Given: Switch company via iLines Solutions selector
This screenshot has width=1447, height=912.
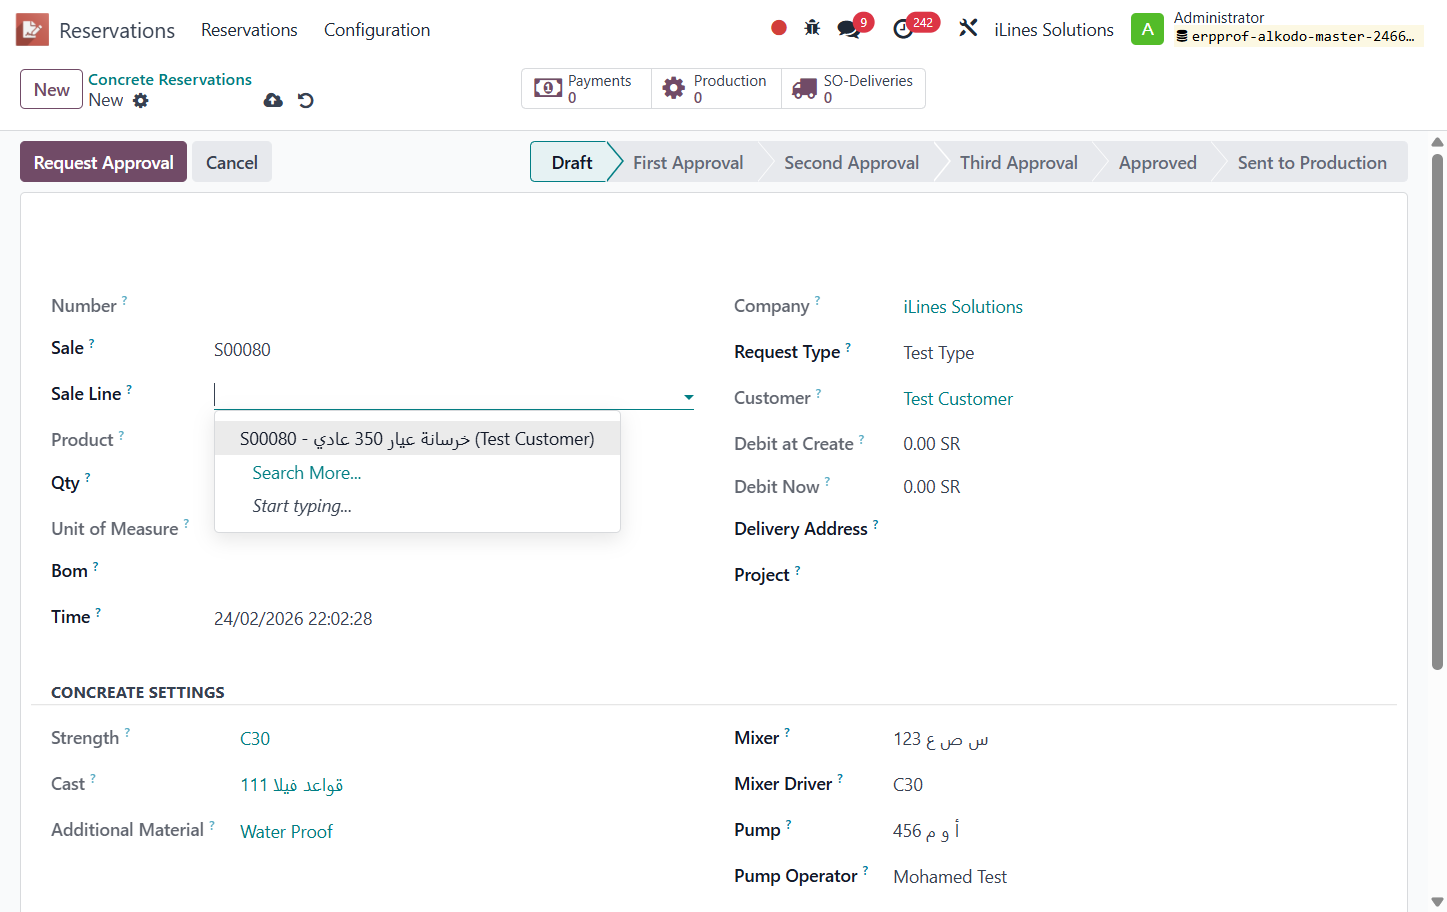Looking at the screenshot, I should (1054, 30).
